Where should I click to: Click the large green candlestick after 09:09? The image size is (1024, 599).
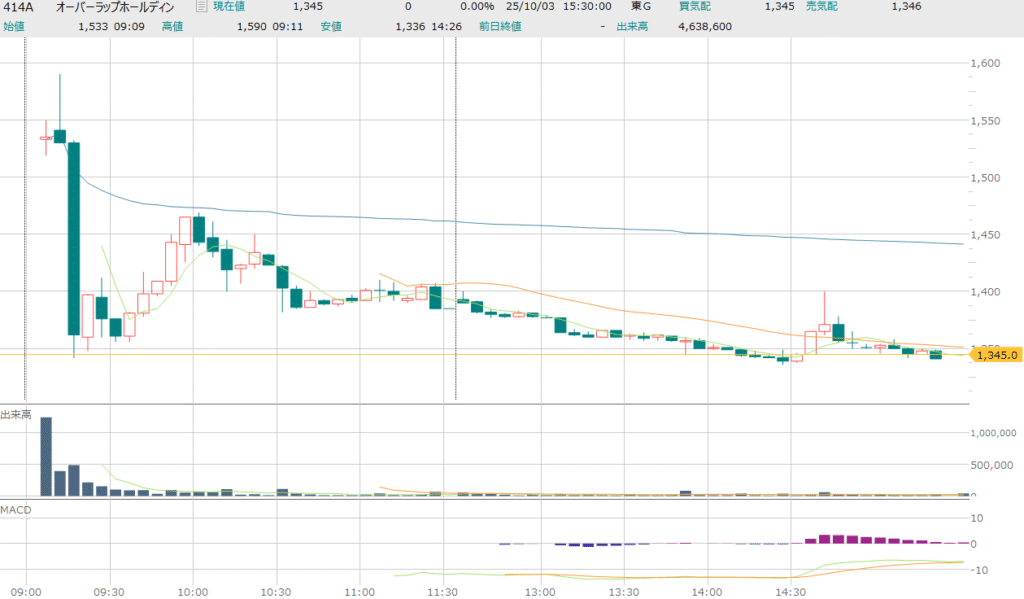point(74,238)
